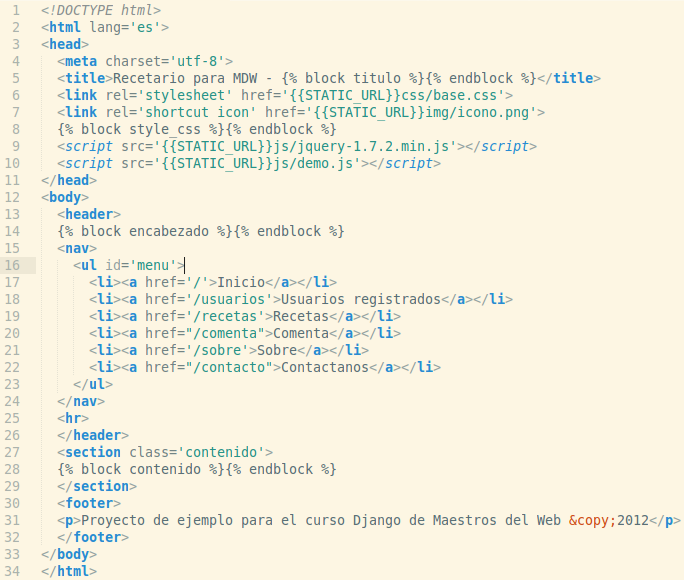Click the opening '<header>' tag

point(89,214)
